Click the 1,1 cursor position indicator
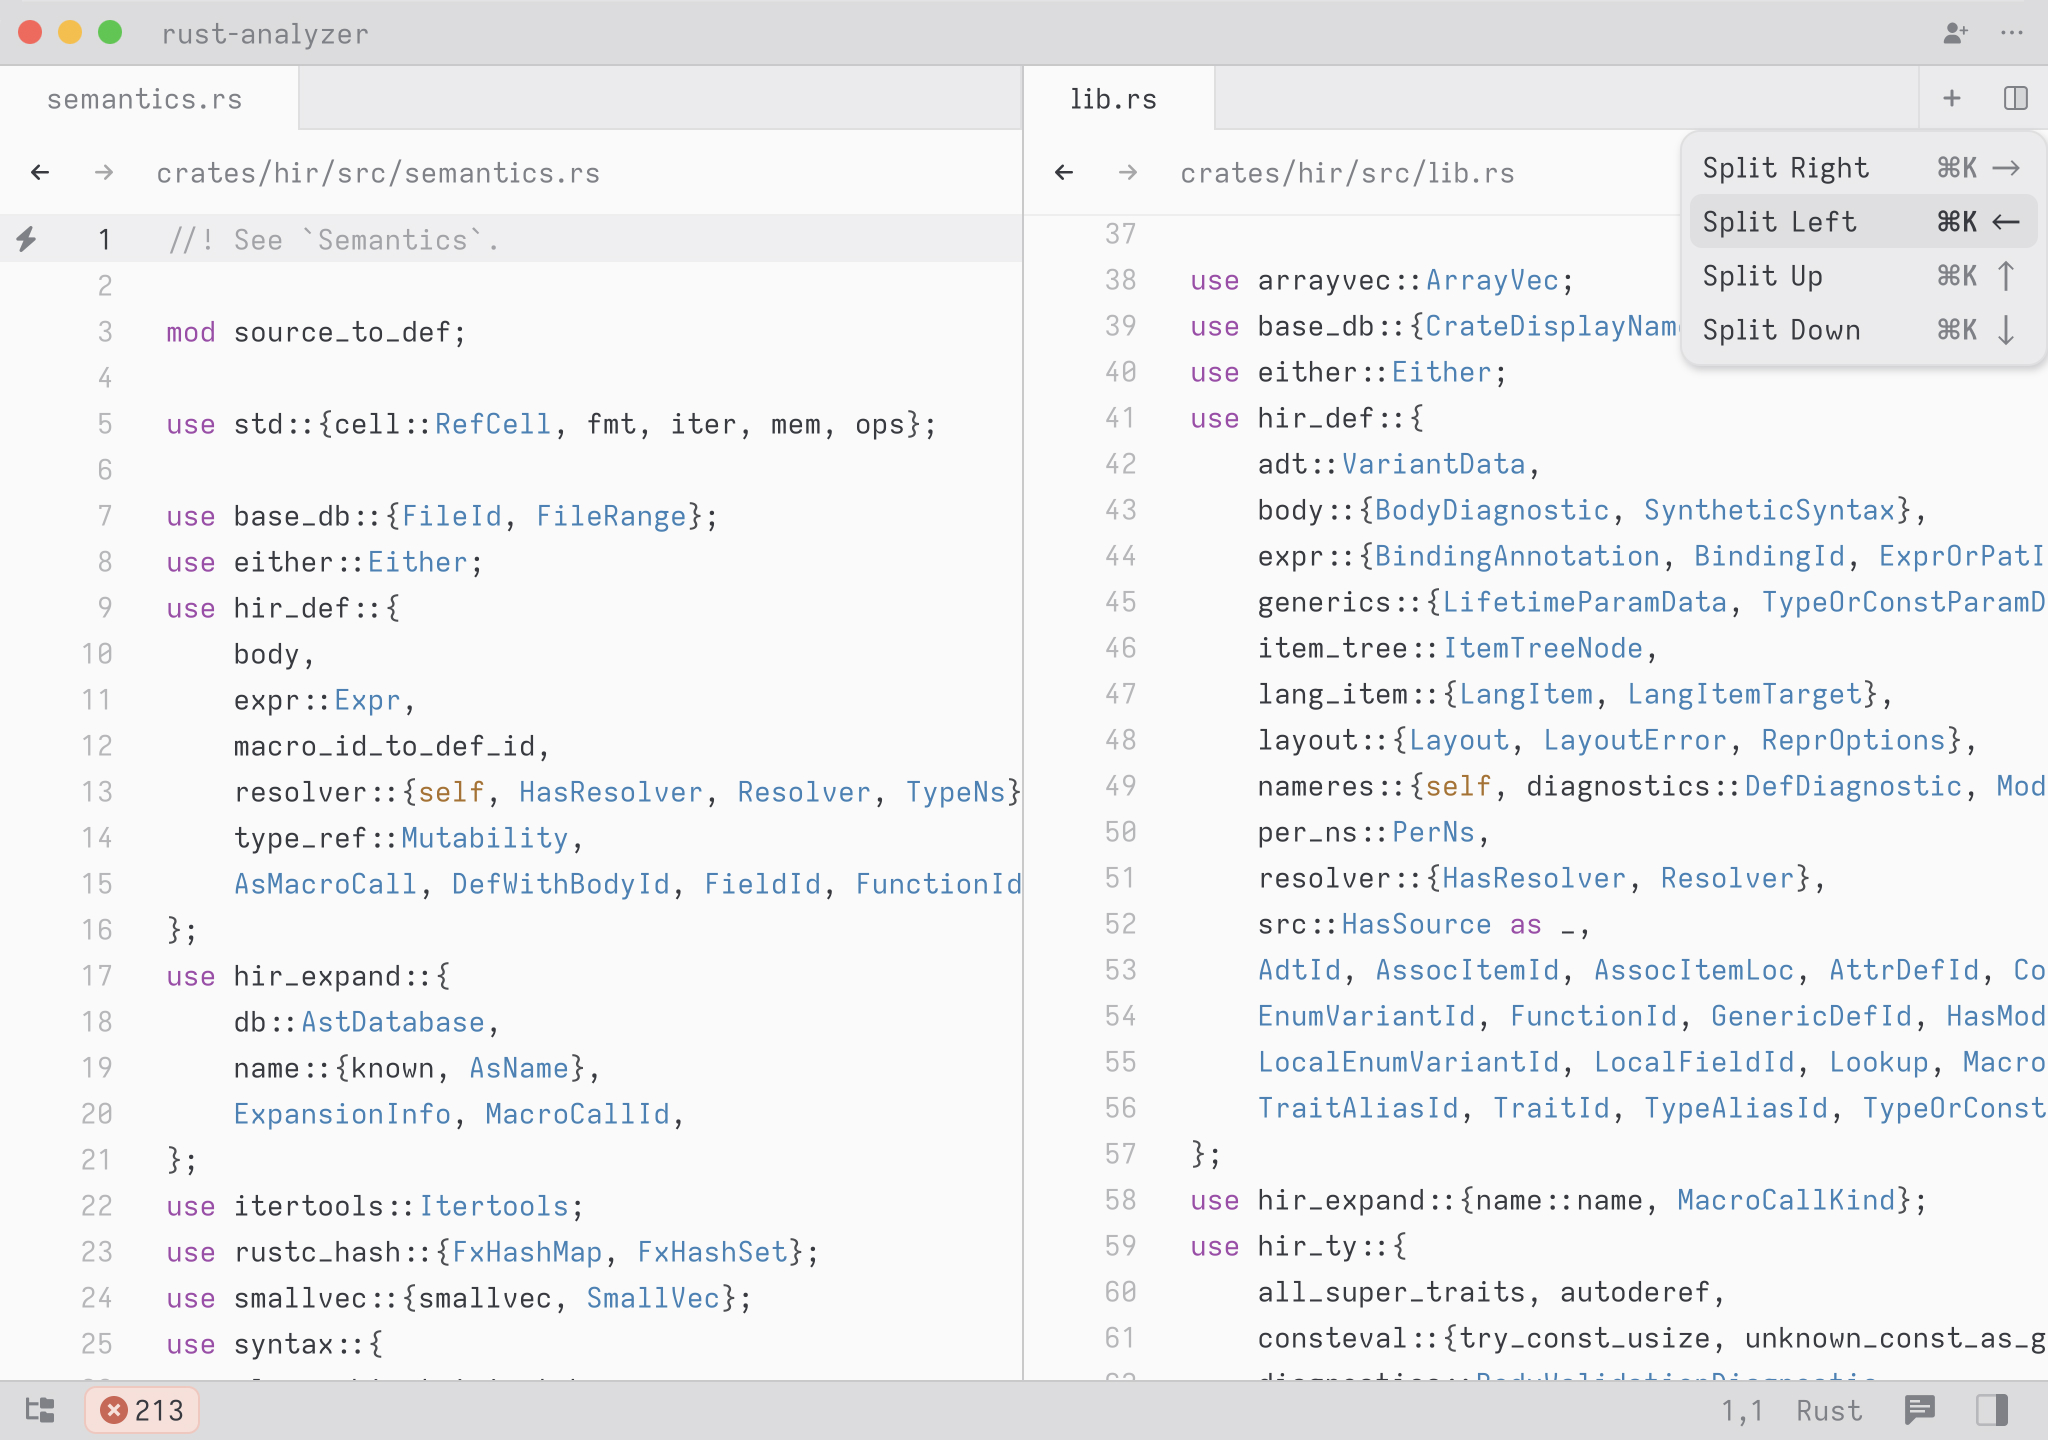This screenshot has height=1440, width=2048. click(x=1741, y=1410)
